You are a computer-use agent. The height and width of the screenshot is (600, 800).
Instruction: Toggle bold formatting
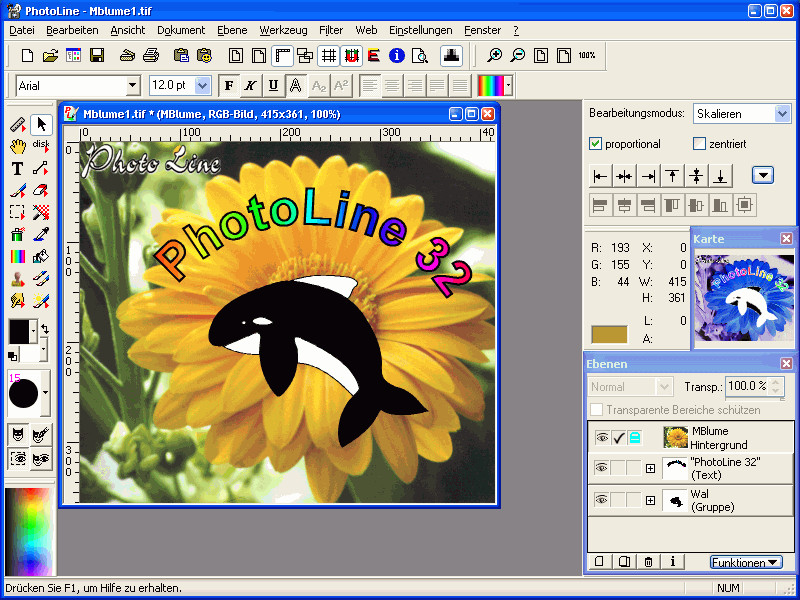(229, 86)
